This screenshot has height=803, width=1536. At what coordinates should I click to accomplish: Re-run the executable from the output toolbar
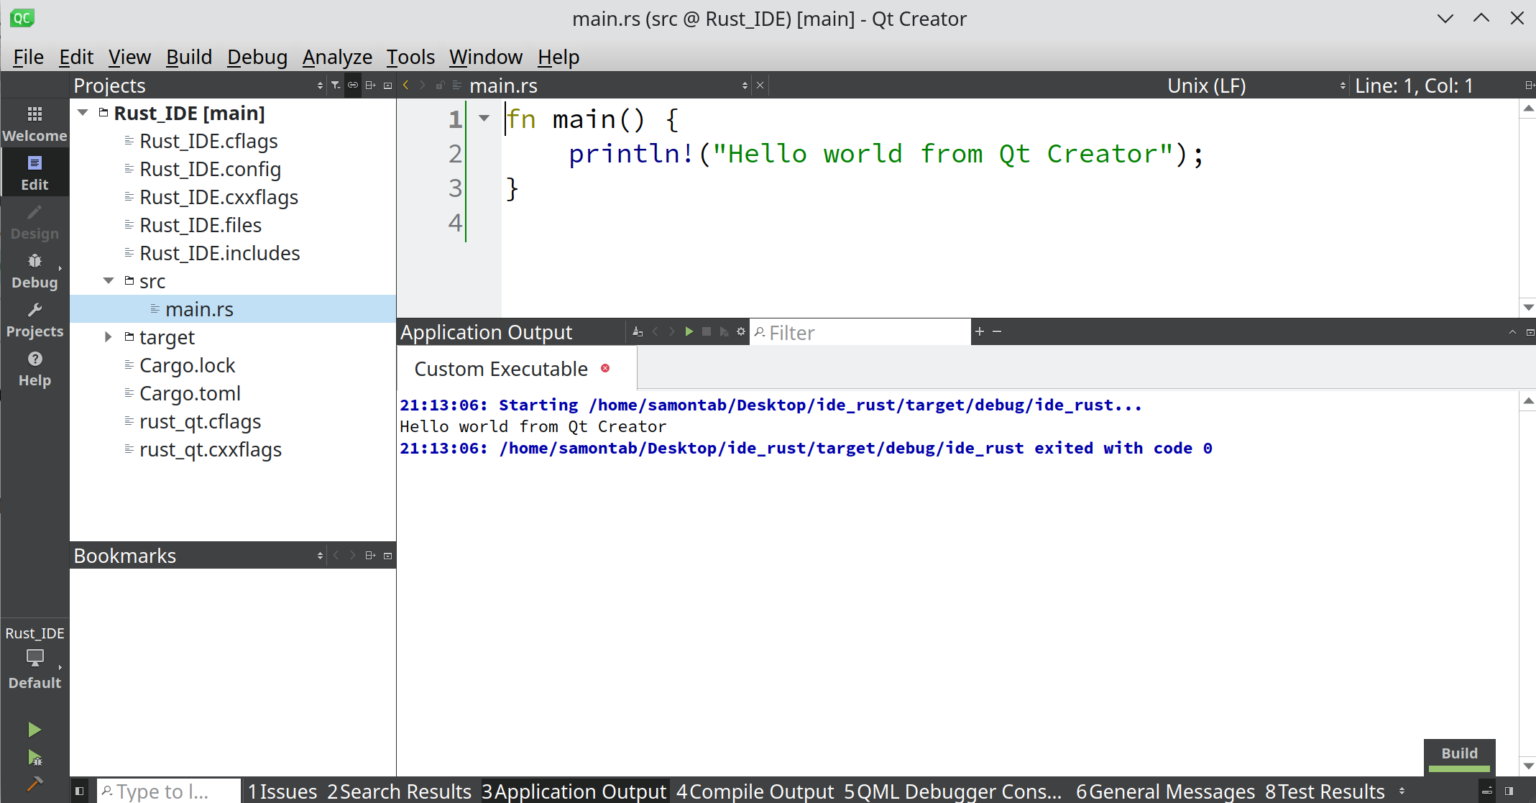pos(689,331)
